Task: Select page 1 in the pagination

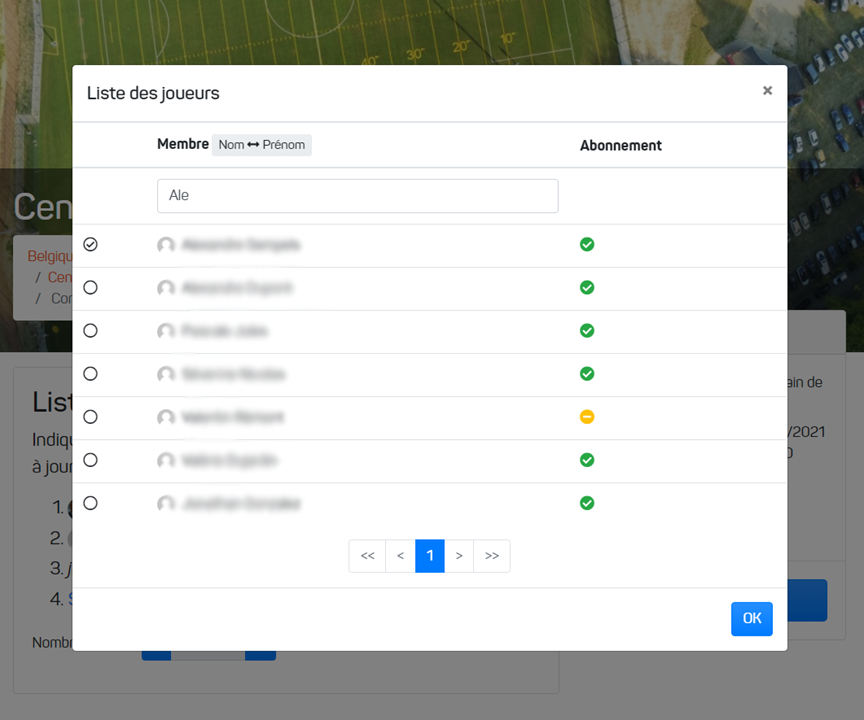Action: pyautogui.click(x=429, y=556)
